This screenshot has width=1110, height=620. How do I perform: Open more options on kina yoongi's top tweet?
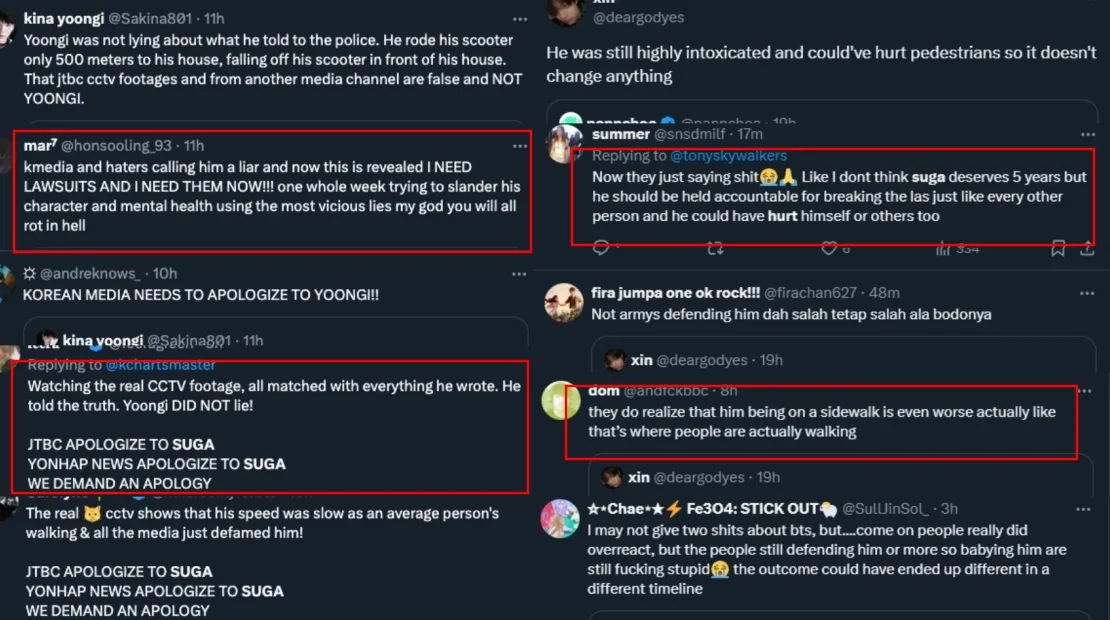tap(519, 19)
